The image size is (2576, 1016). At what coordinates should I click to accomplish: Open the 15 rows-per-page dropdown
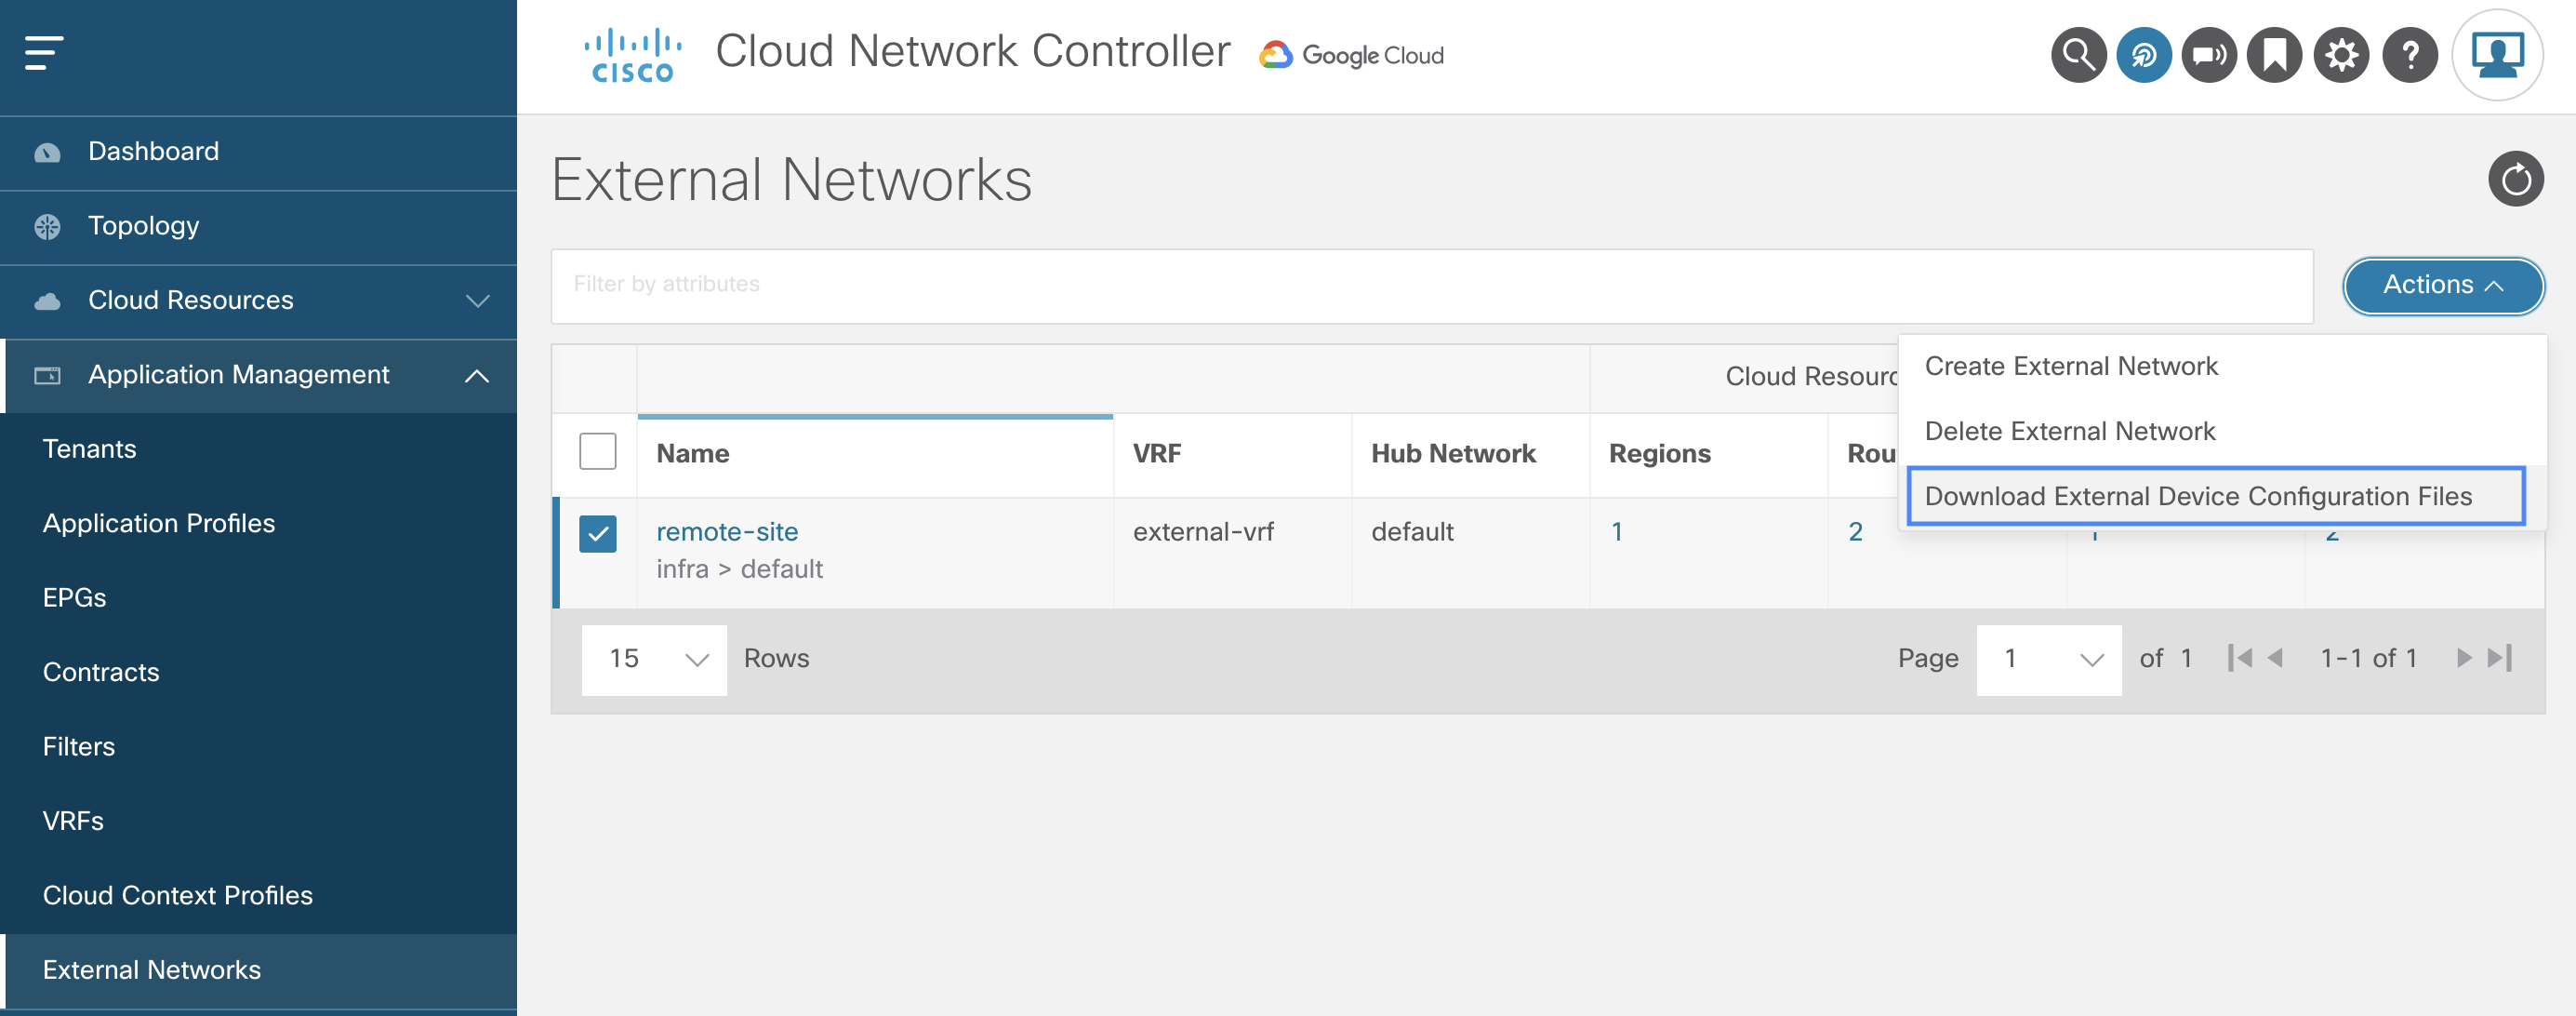click(x=654, y=659)
